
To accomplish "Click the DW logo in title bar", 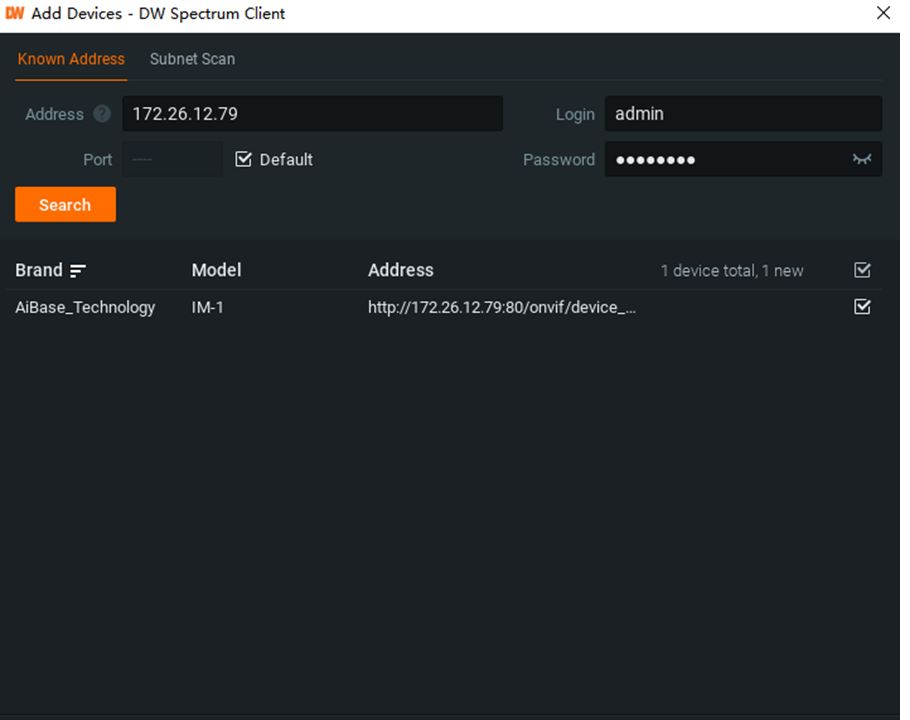I will click(x=15, y=13).
